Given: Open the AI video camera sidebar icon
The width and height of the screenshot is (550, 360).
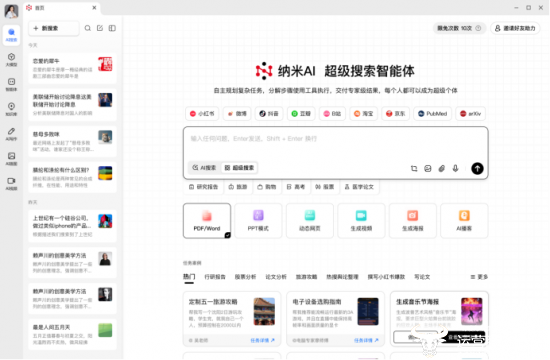Looking at the screenshot, I should (11, 184).
